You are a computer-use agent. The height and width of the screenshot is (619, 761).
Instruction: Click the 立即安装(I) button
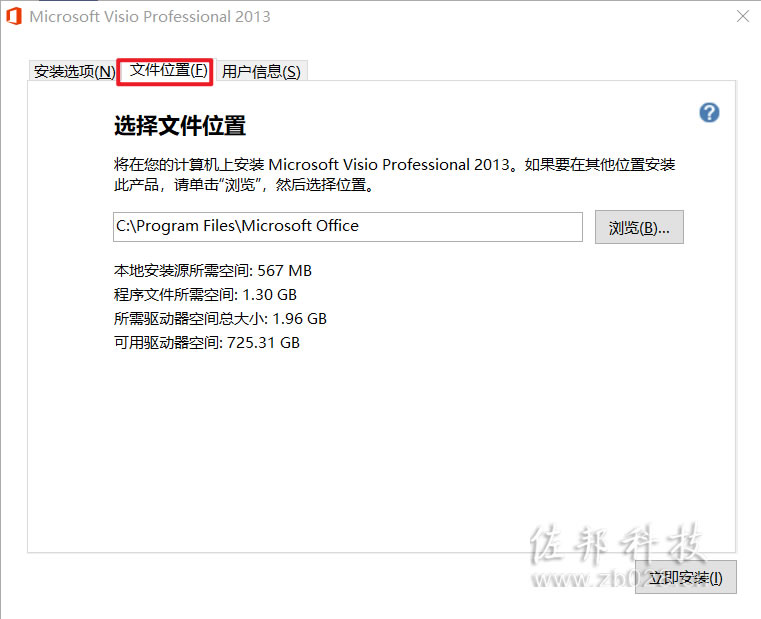tap(685, 577)
